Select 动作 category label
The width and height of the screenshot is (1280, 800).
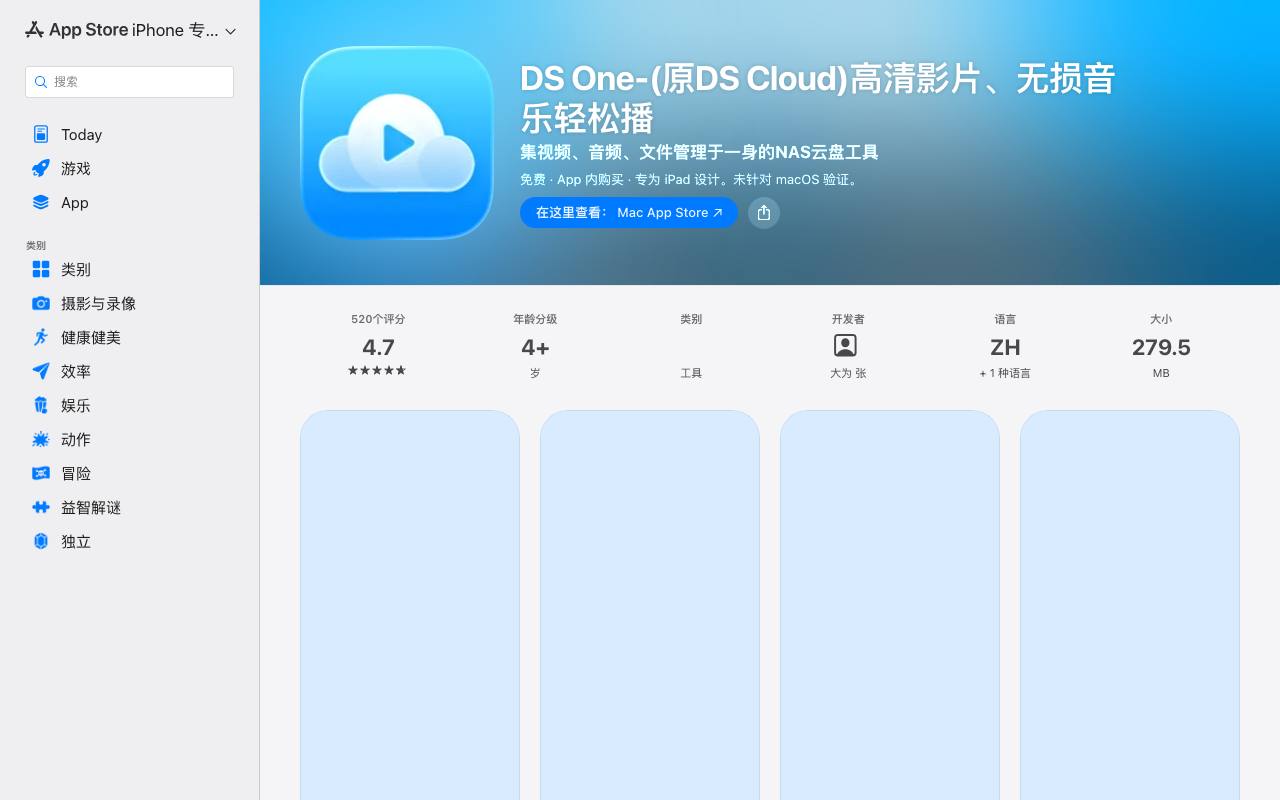click(76, 439)
